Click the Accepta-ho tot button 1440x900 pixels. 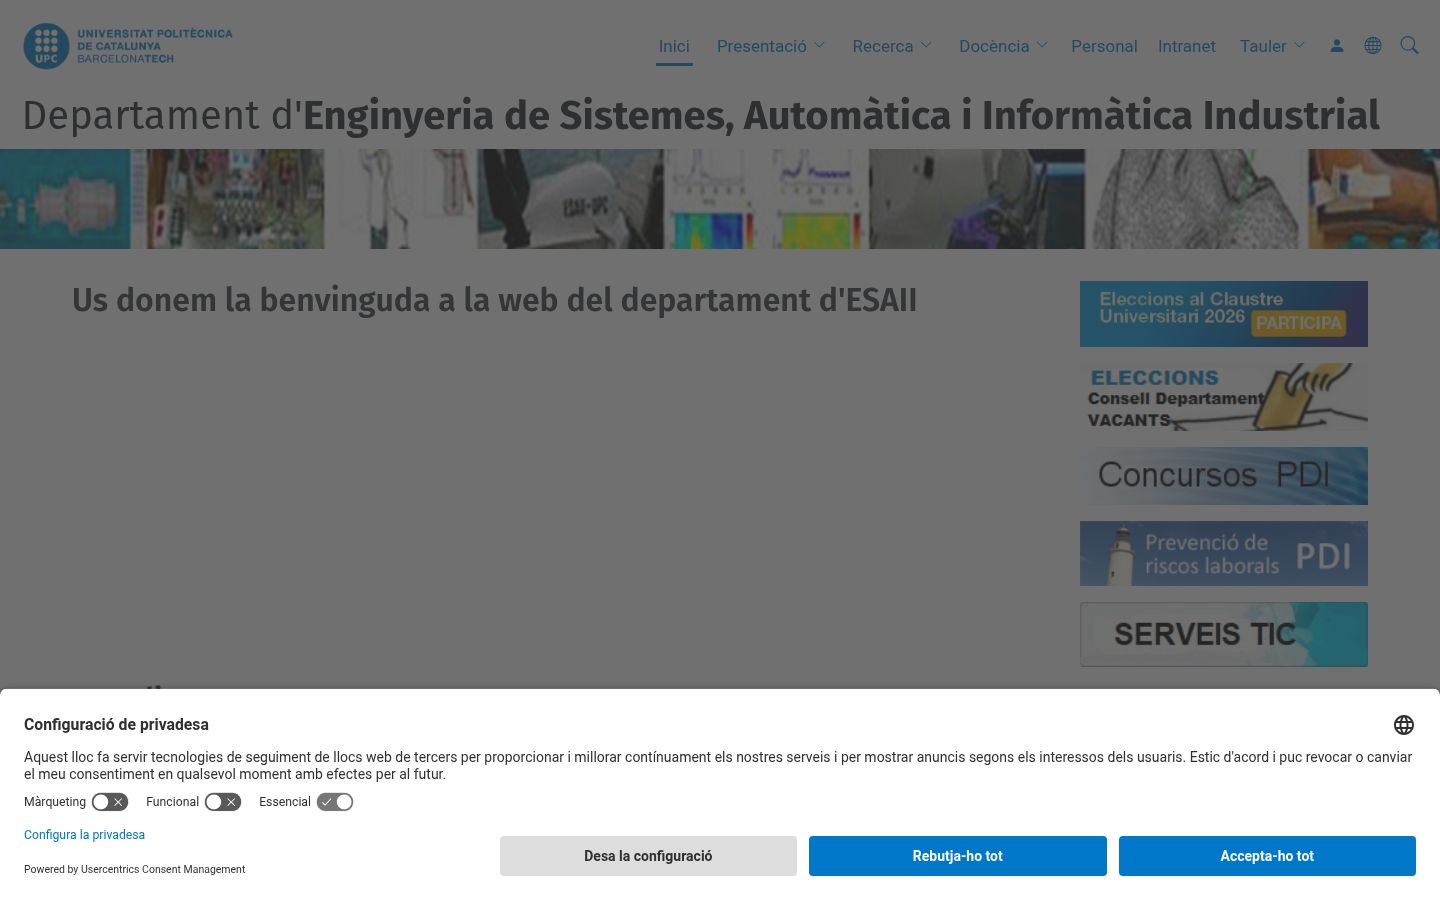pos(1267,856)
